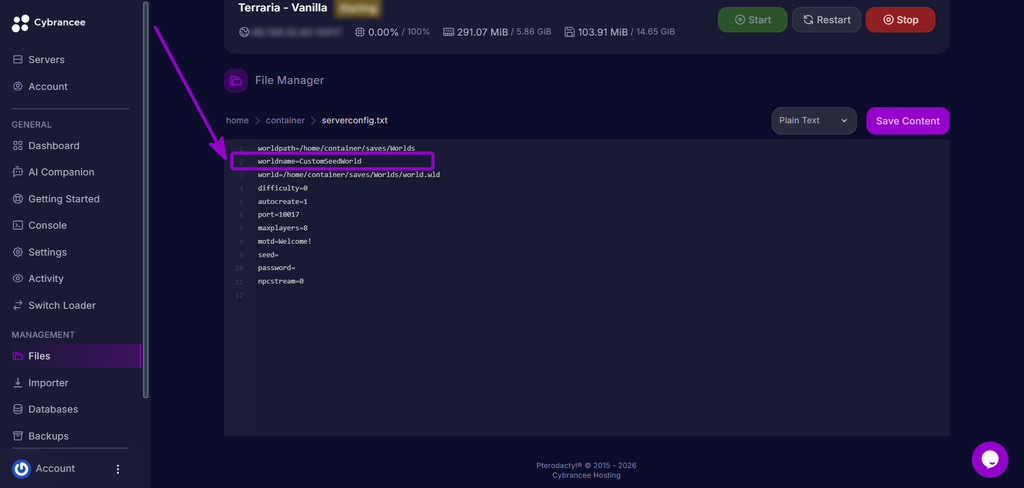The width and height of the screenshot is (1024, 488).
Task: Click the Settings gear icon
Action: point(18,252)
